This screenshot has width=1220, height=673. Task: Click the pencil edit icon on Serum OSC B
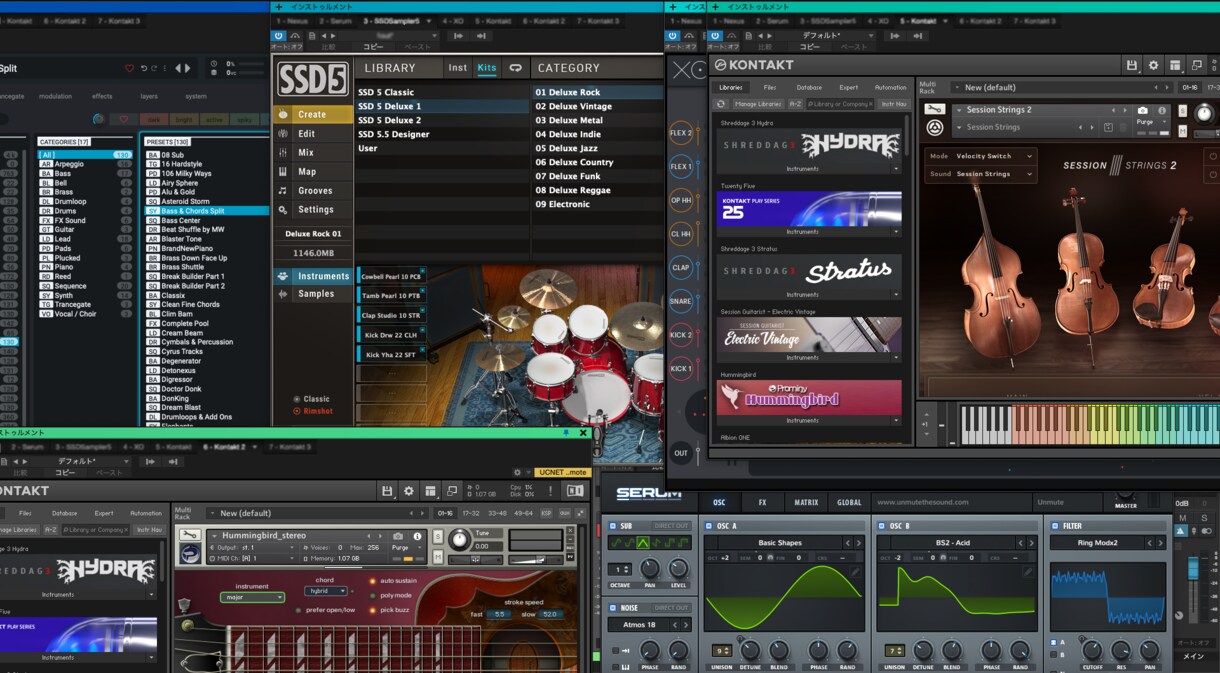tap(1027, 571)
